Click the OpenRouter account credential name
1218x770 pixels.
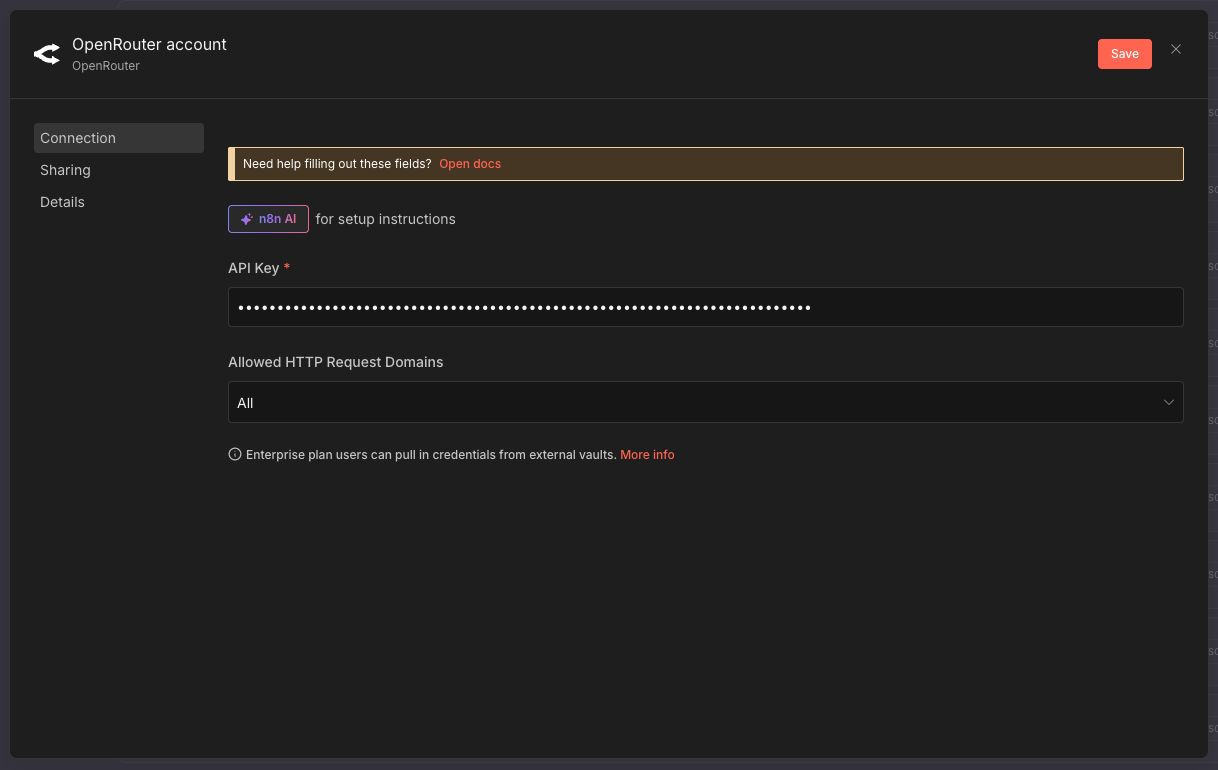[149, 44]
